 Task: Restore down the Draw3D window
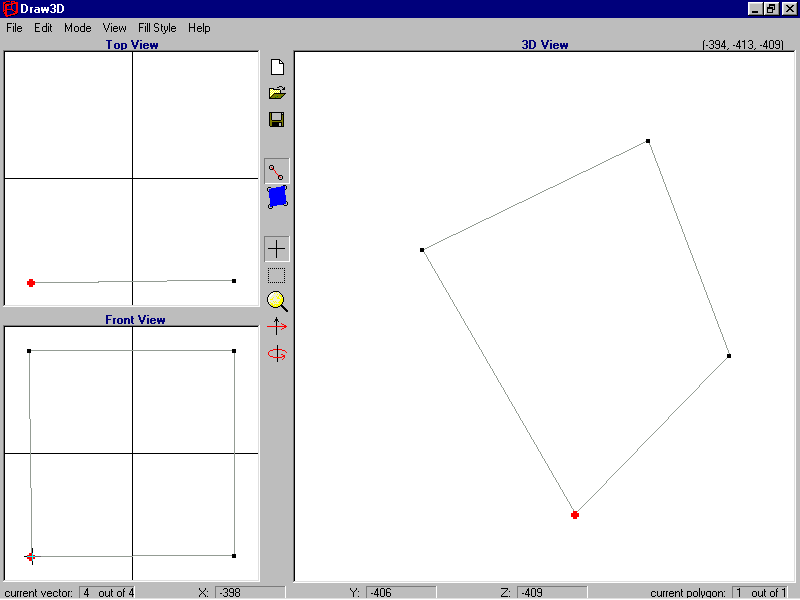(x=771, y=9)
